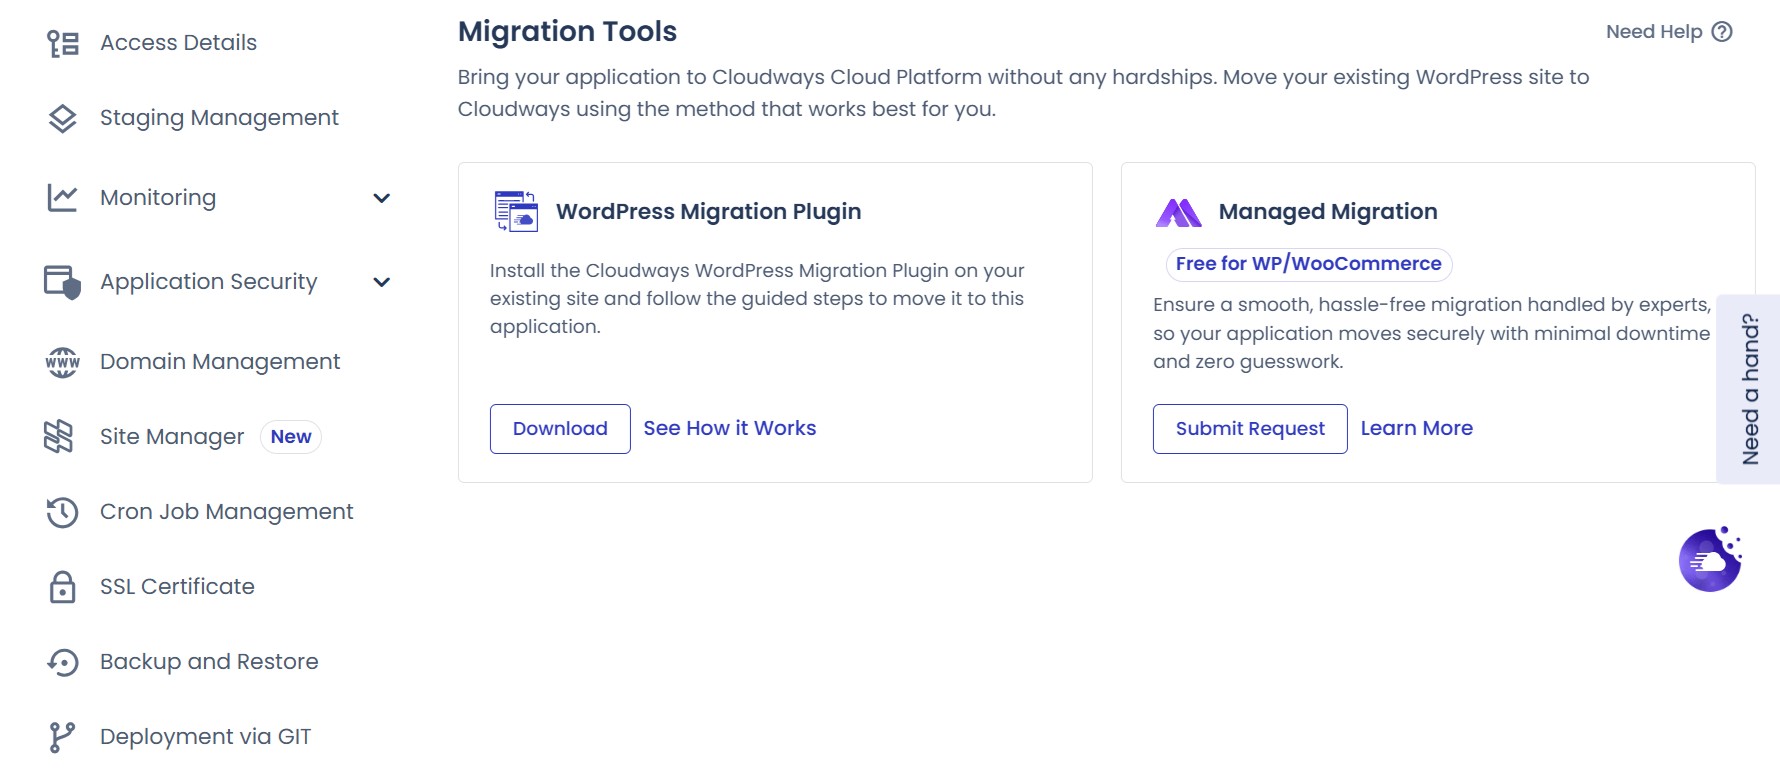Open Application Security section
Viewport: 1780px width, 777px height.
pos(209,282)
